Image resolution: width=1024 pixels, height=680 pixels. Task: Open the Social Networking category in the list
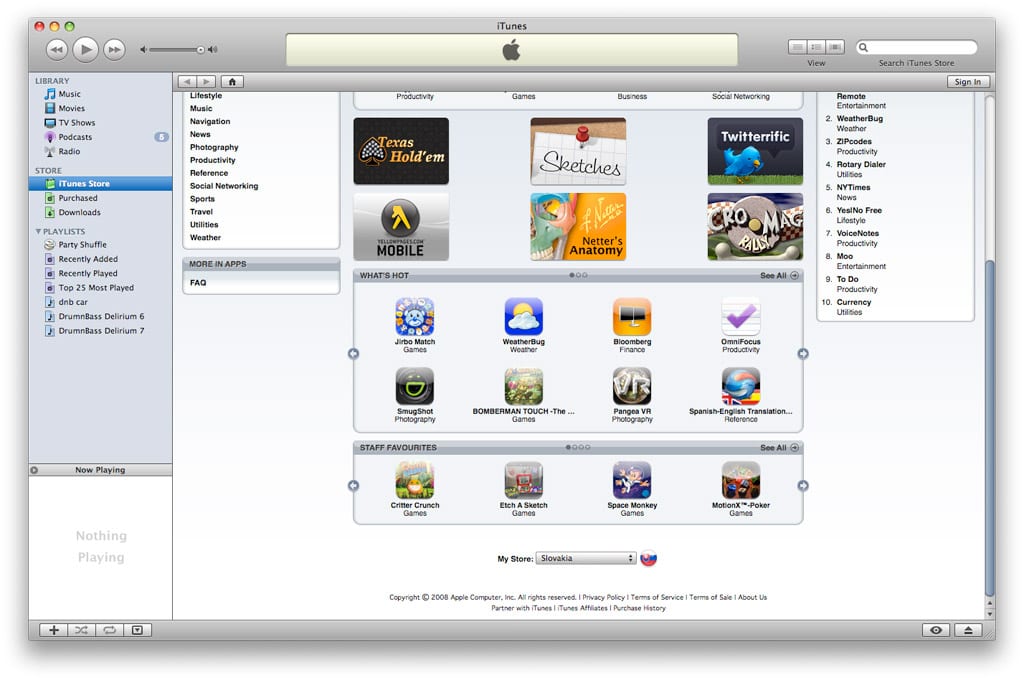pyautogui.click(x=224, y=186)
